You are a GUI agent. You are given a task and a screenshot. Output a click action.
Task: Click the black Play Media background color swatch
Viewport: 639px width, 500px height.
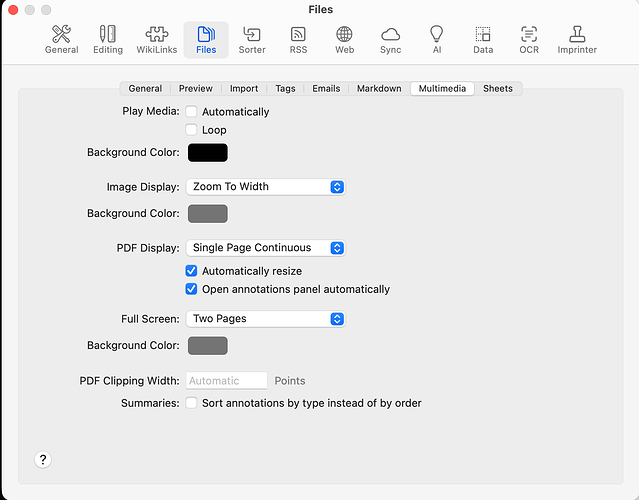point(207,153)
